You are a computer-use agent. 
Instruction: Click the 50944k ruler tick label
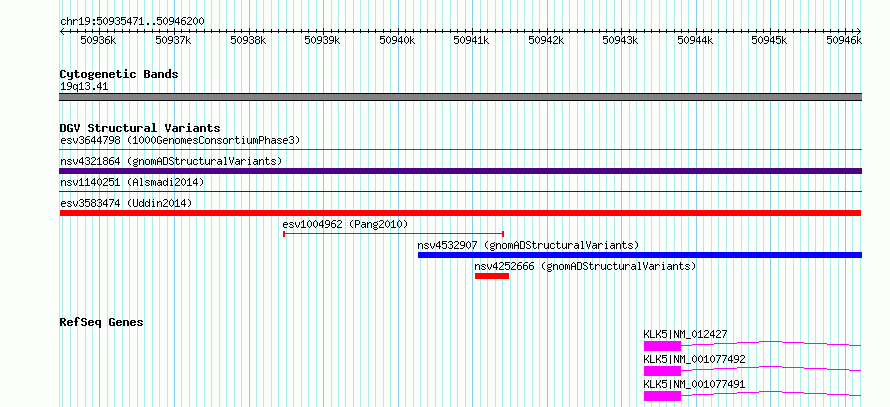pyautogui.click(x=695, y=40)
